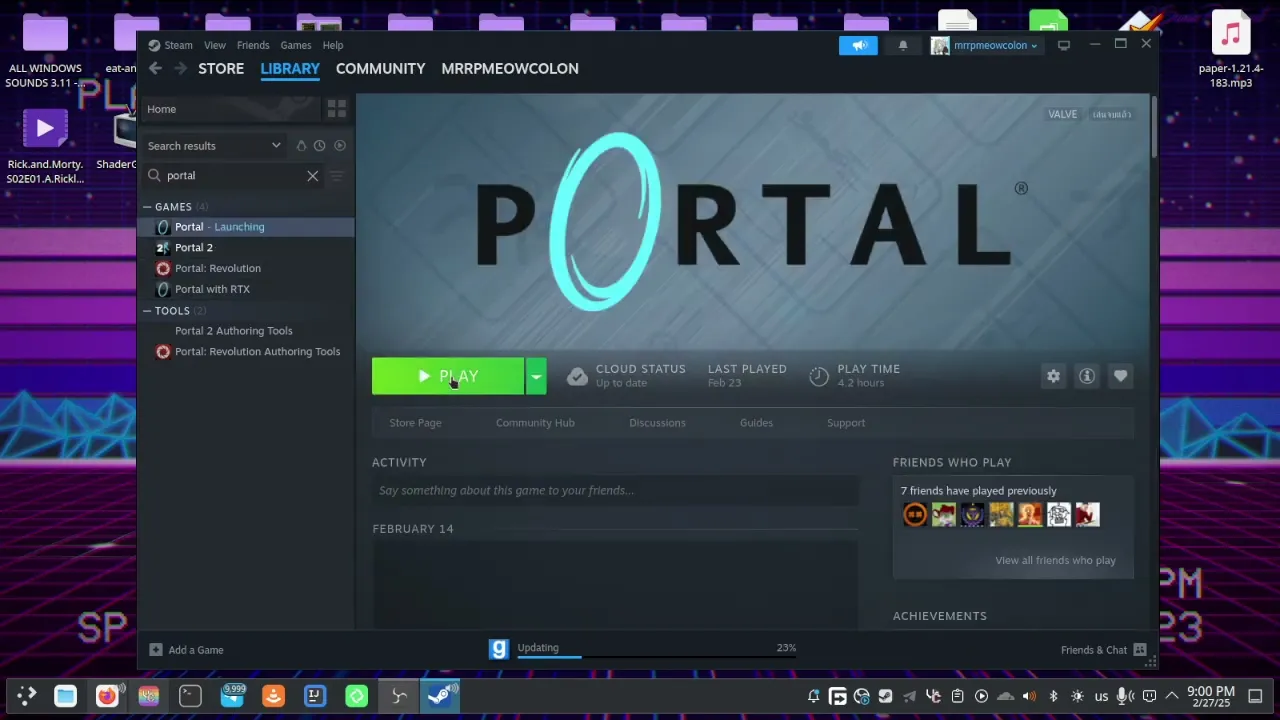Collapse the GAMES category
Image resolution: width=1280 pixels, height=720 pixels.
click(x=147, y=207)
